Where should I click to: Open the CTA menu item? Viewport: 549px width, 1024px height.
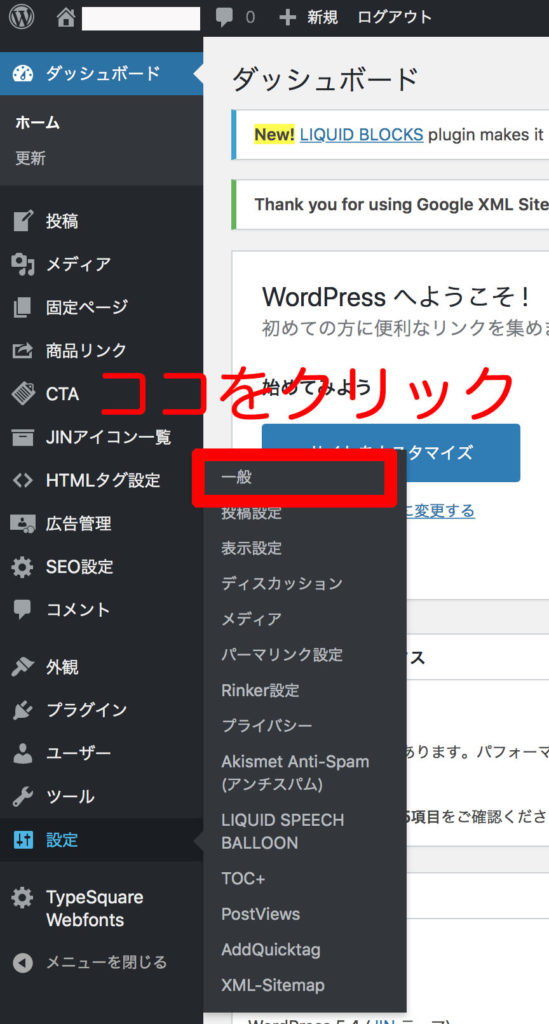pos(63,394)
